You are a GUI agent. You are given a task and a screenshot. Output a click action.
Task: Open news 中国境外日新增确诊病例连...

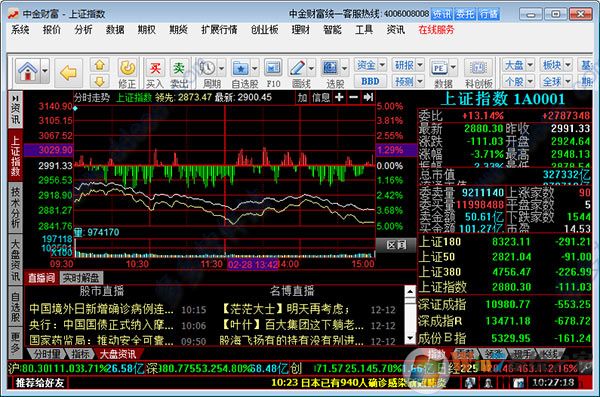pos(101,309)
